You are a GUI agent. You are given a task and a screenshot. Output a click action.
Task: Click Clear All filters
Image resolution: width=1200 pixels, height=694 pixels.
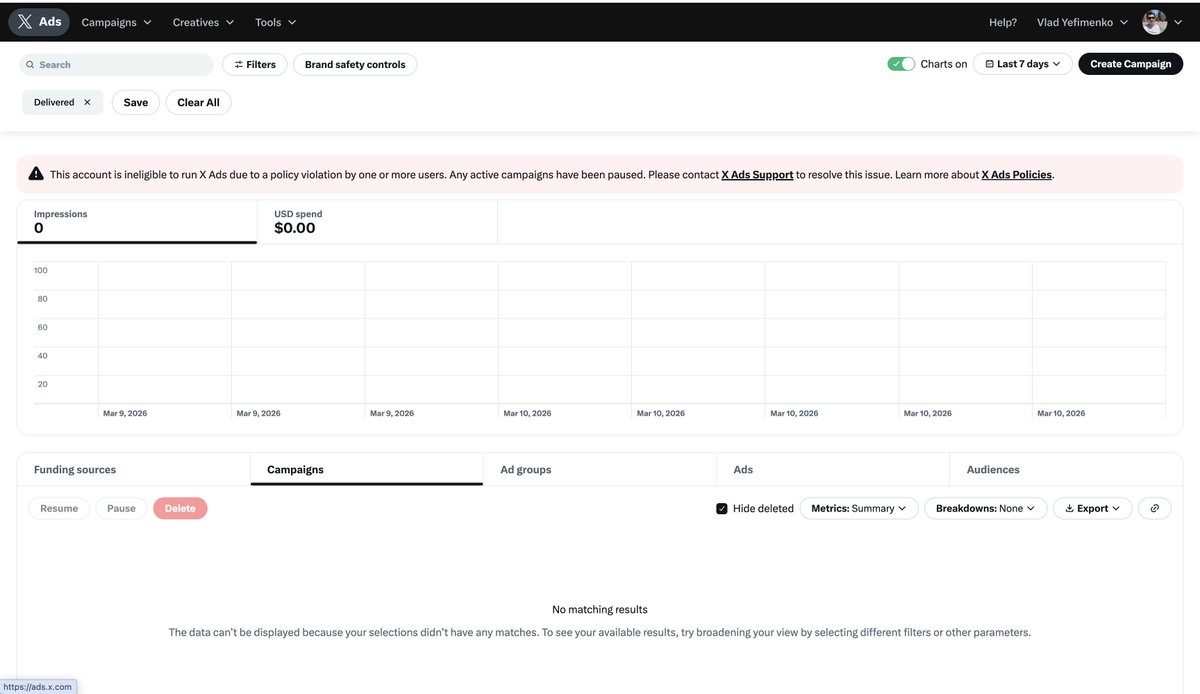(198, 102)
